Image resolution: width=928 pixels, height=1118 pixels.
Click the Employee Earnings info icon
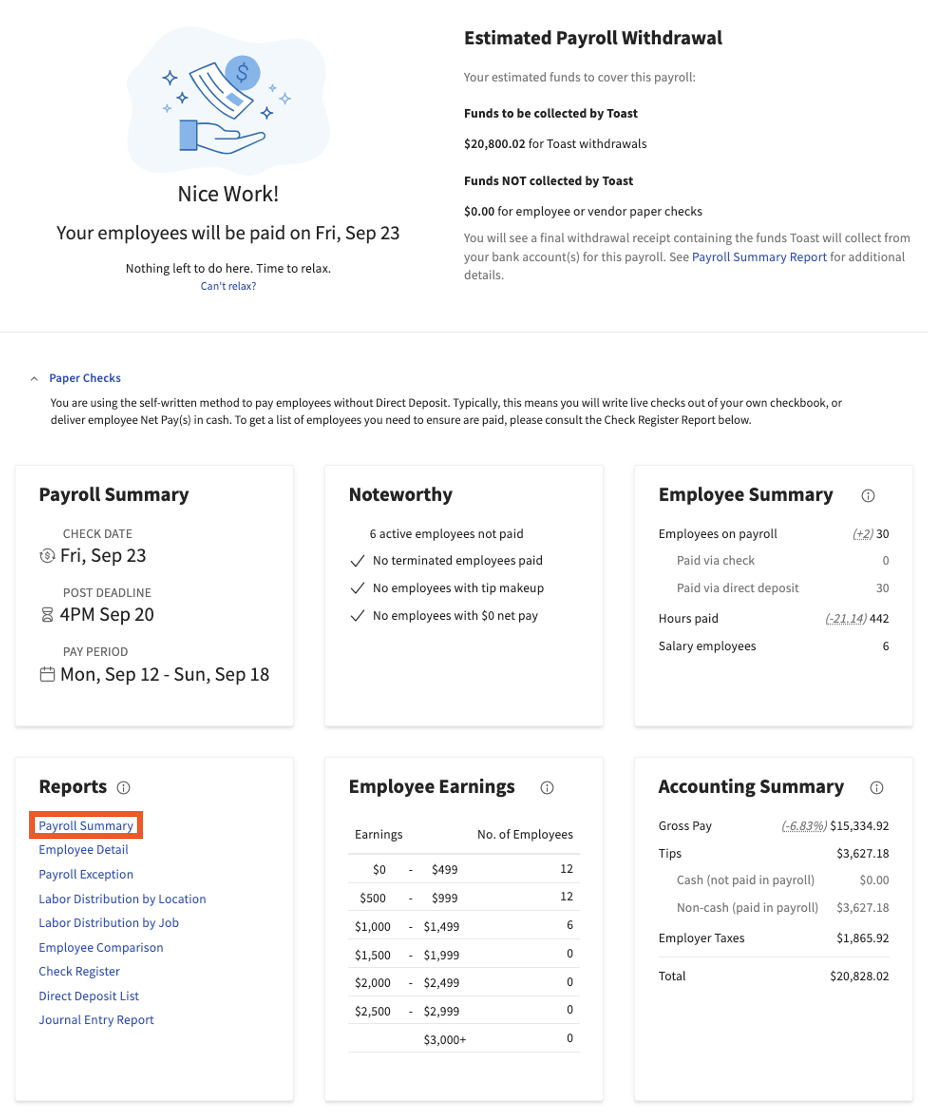click(546, 788)
